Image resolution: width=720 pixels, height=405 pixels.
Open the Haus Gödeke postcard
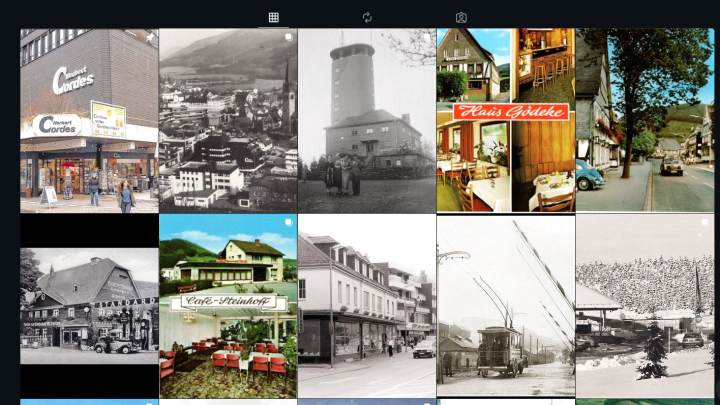pos(506,121)
